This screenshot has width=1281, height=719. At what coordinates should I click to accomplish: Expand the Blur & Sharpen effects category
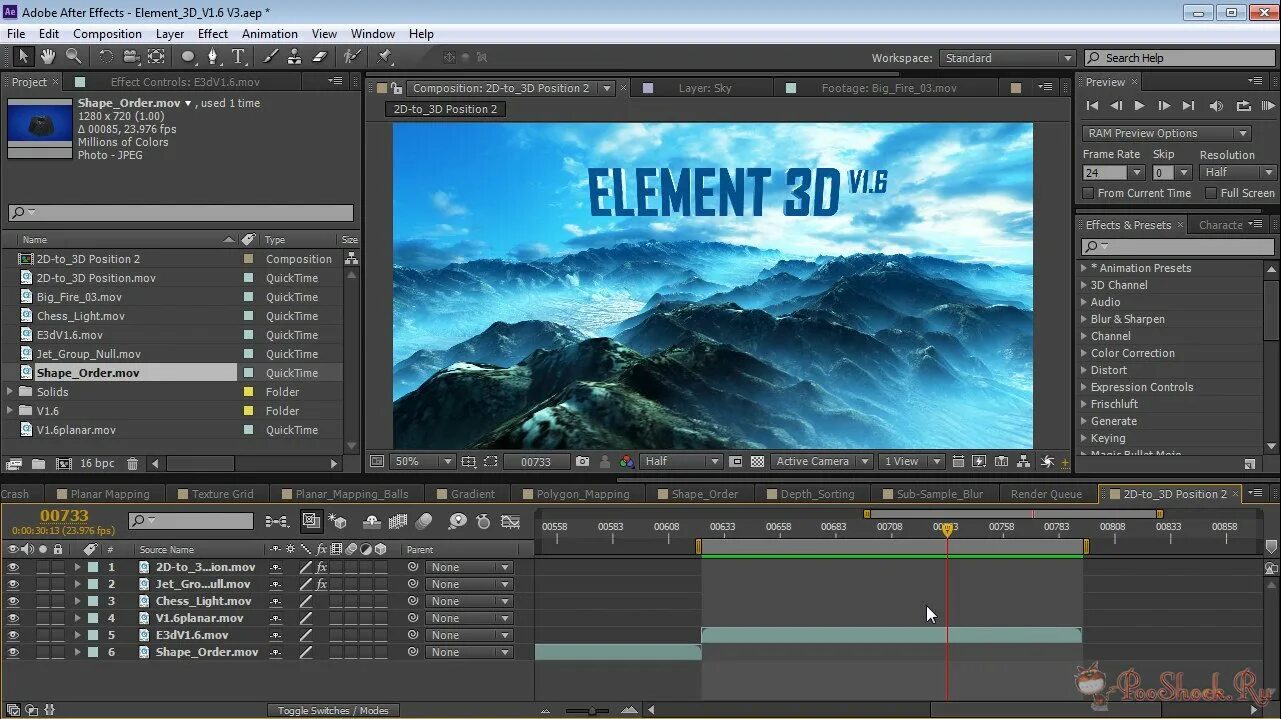[1083, 319]
